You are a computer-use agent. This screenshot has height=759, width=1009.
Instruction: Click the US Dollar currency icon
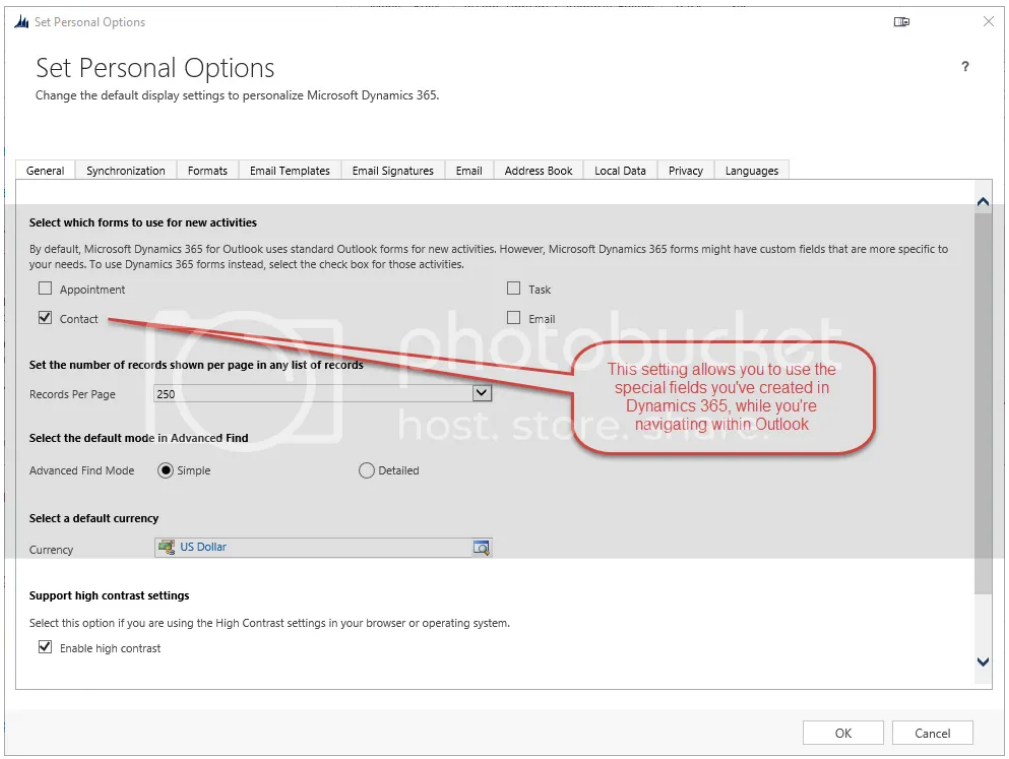pyautogui.click(x=166, y=547)
